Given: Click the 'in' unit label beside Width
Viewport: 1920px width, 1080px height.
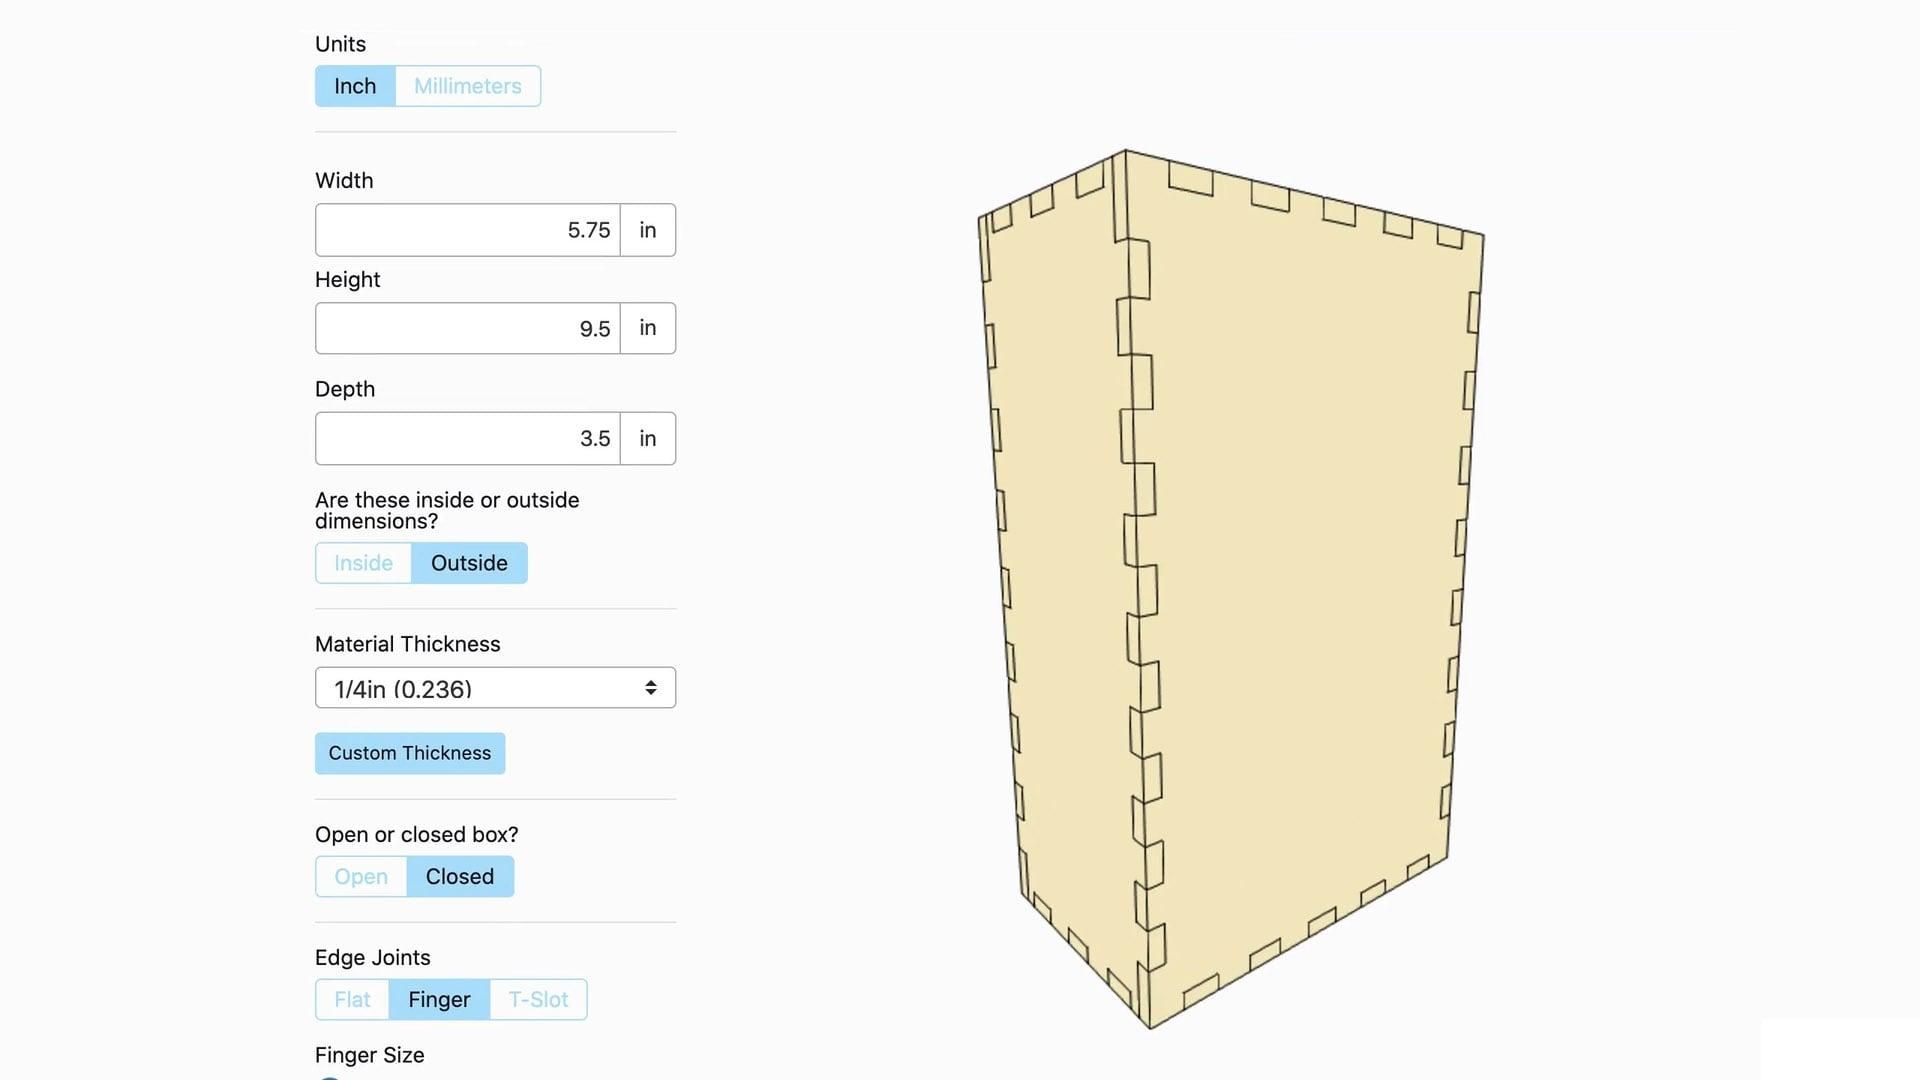Looking at the screenshot, I should tap(648, 230).
